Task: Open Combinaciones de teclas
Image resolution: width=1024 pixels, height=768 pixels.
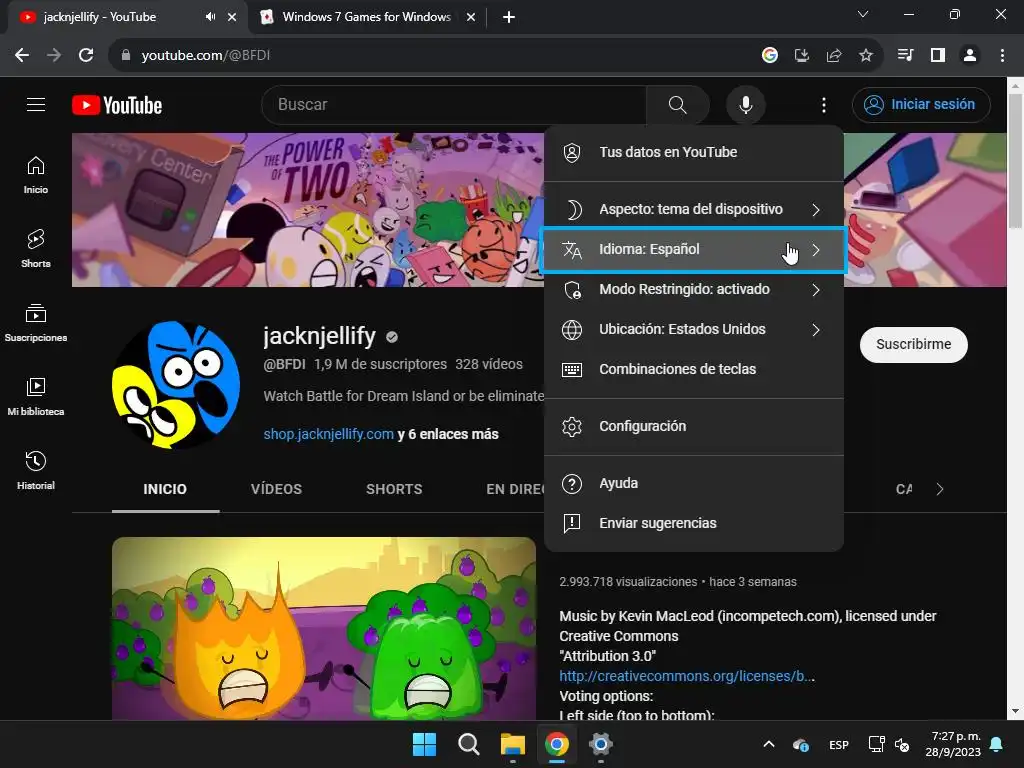Action: 694,369
